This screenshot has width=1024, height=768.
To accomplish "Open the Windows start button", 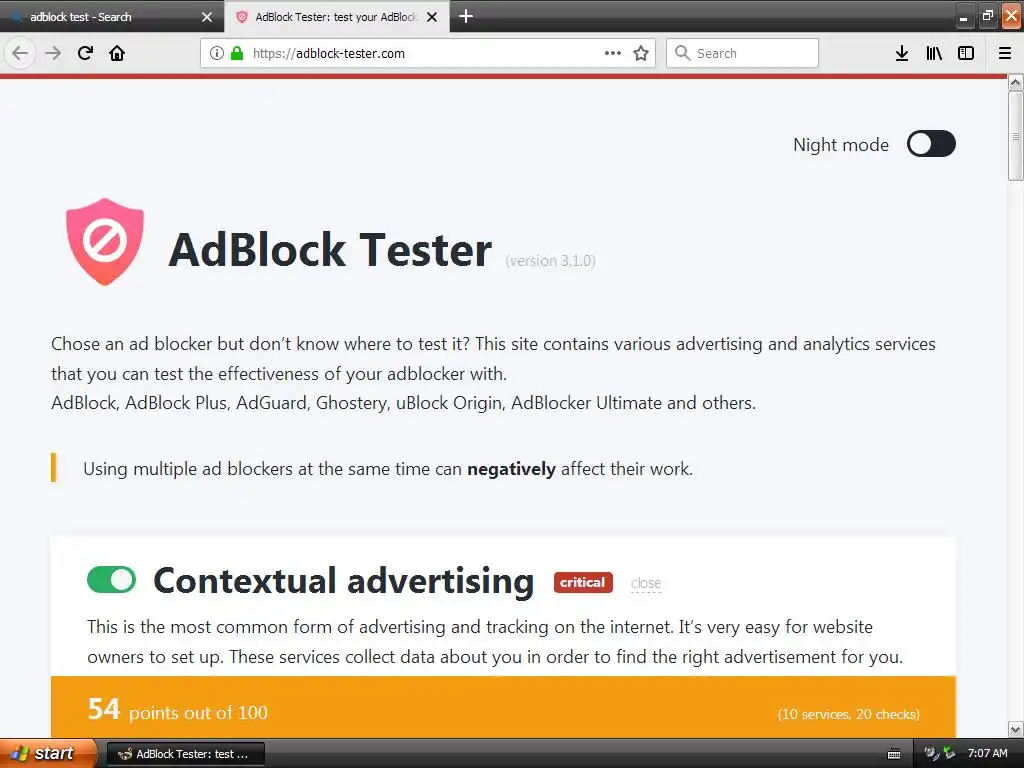I will 48,753.
